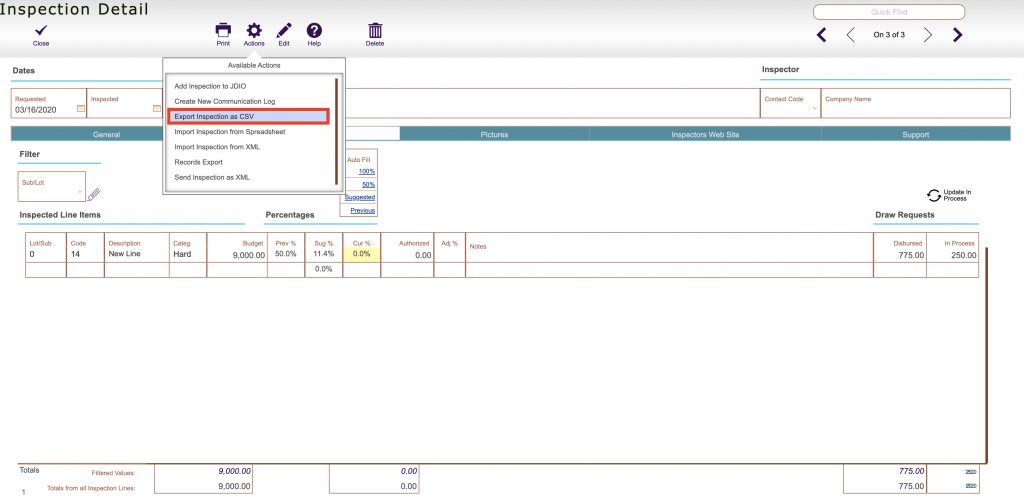Click the Company Name field

(915, 103)
